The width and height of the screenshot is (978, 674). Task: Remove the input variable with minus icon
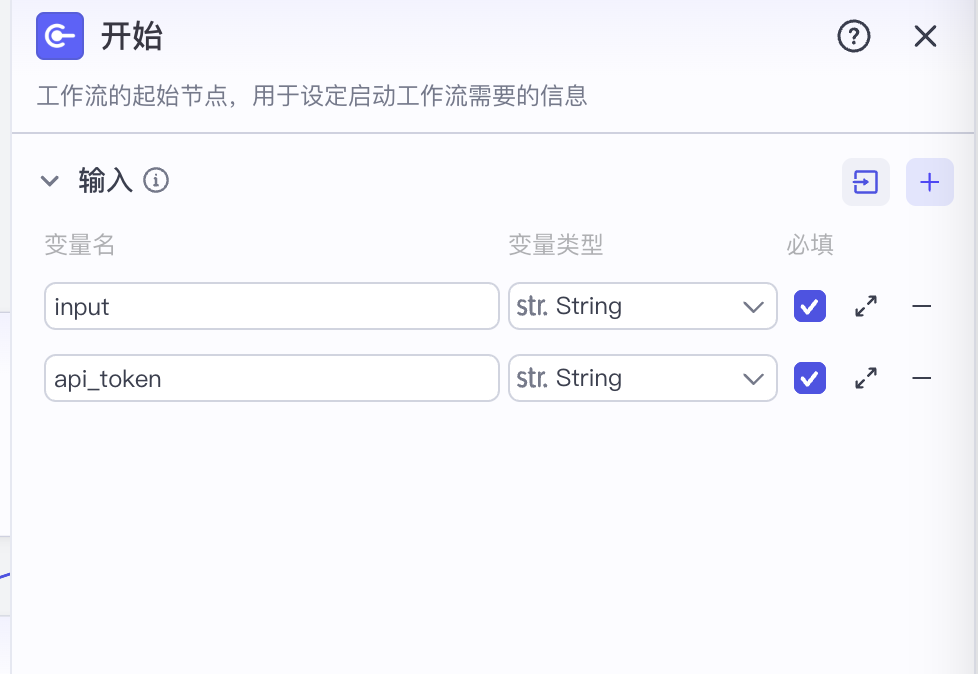(922, 306)
